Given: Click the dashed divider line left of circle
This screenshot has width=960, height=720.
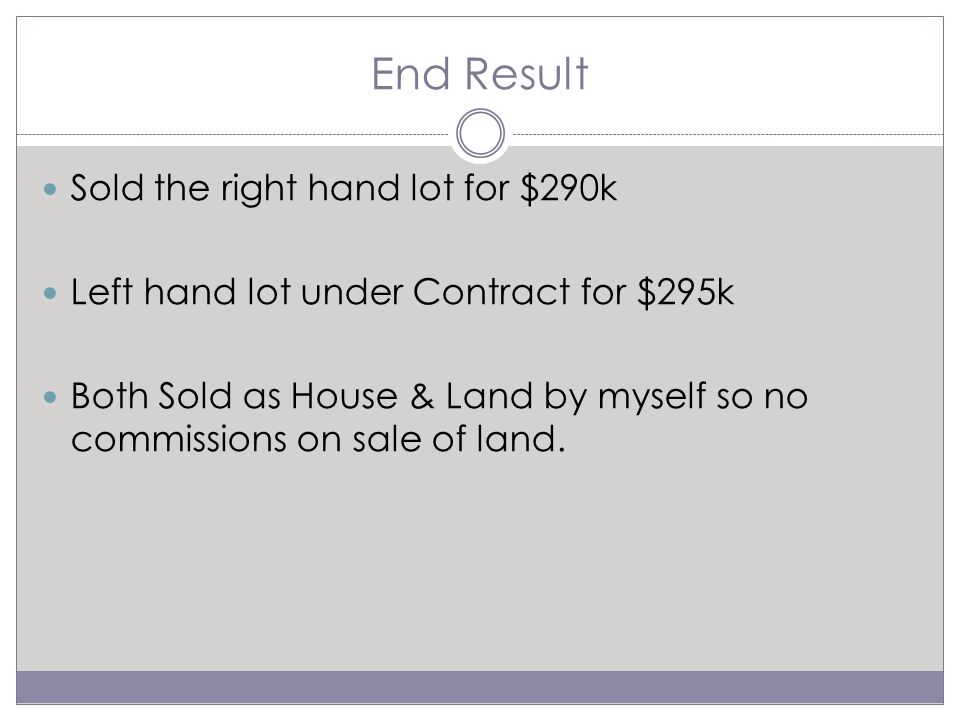Looking at the screenshot, I should [x=233, y=134].
